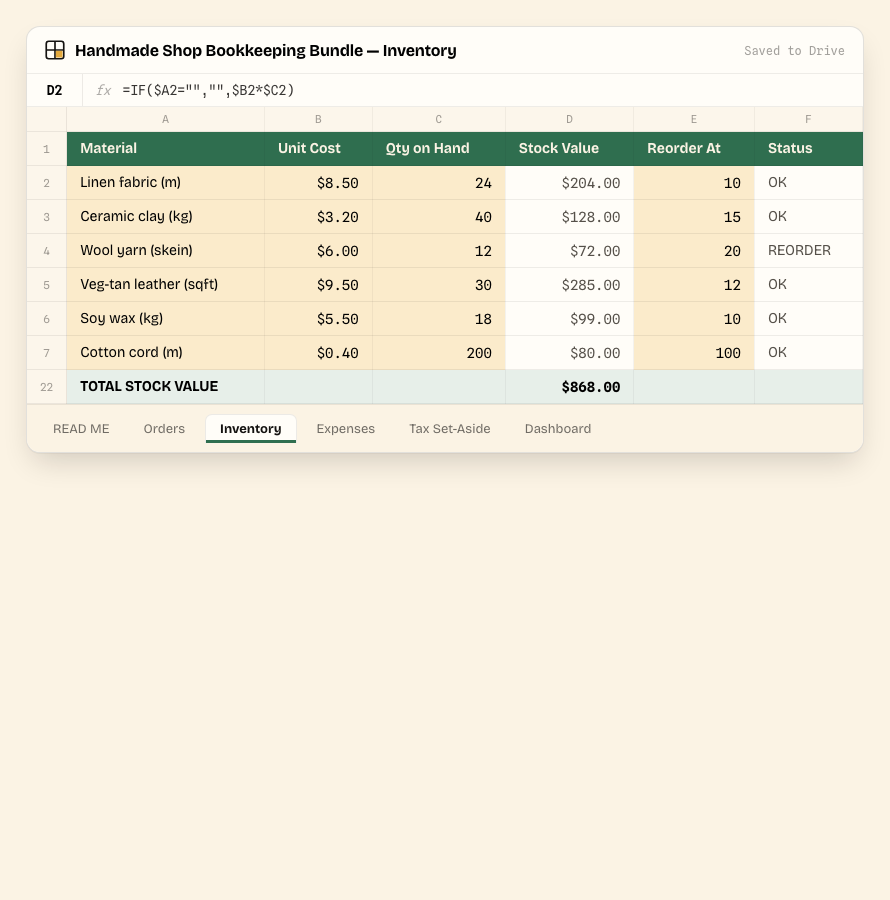The height and width of the screenshot is (900, 890).
Task: Select column D header
Action: pyautogui.click(x=569, y=119)
